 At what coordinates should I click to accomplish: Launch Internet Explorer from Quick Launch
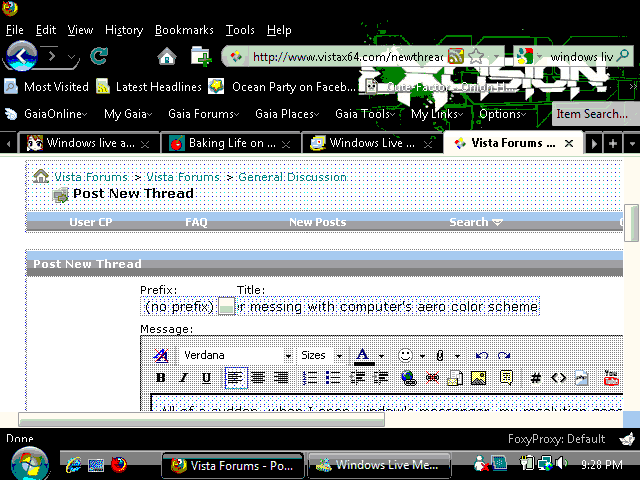73,464
